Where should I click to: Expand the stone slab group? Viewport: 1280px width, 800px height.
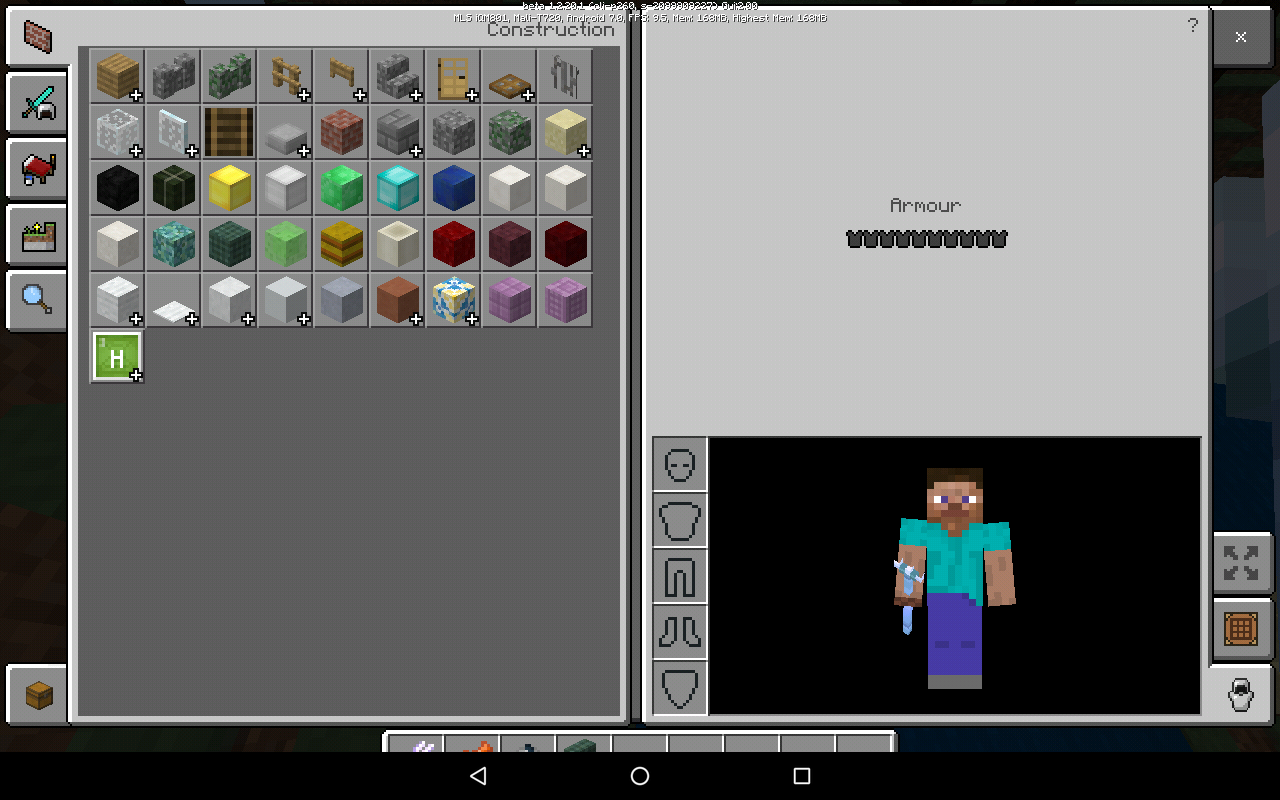tap(286, 132)
